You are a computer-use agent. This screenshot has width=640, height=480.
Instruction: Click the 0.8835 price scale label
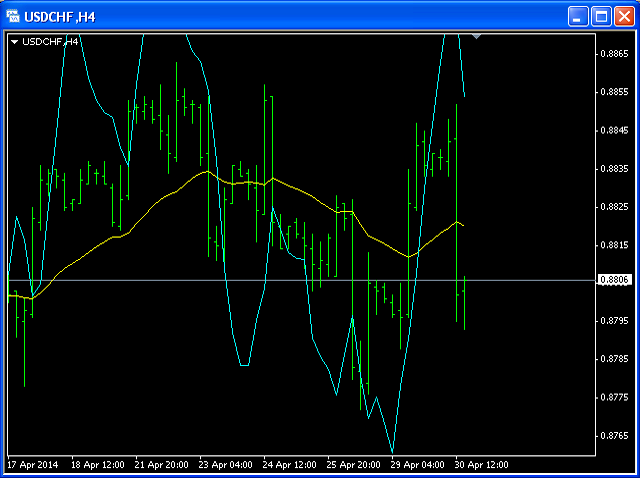[614, 169]
